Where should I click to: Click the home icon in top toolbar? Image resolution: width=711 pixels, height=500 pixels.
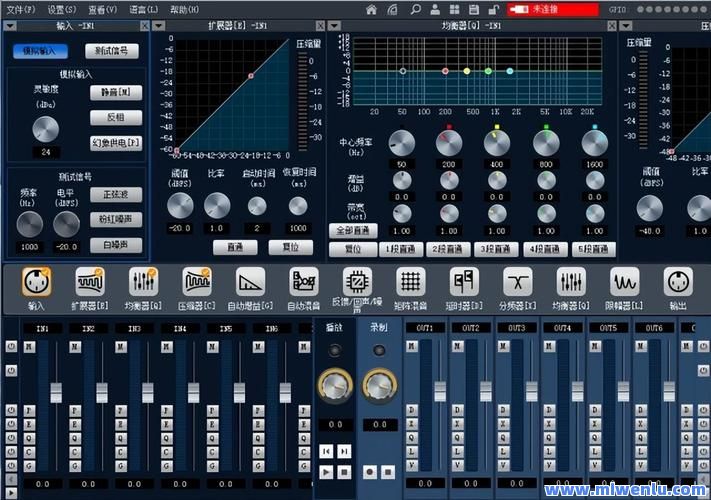[x=372, y=9]
